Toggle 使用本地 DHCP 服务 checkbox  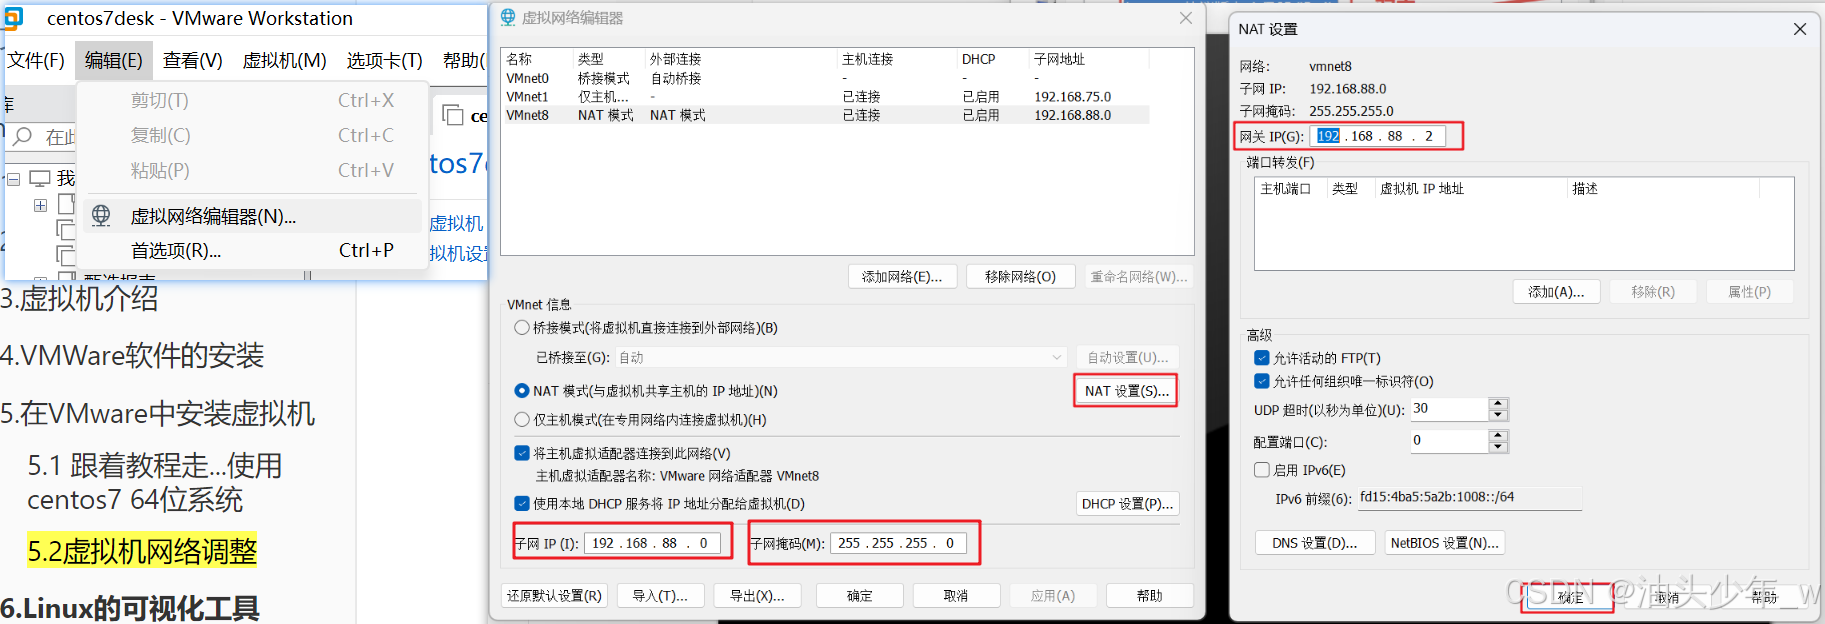(x=522, y=504)
